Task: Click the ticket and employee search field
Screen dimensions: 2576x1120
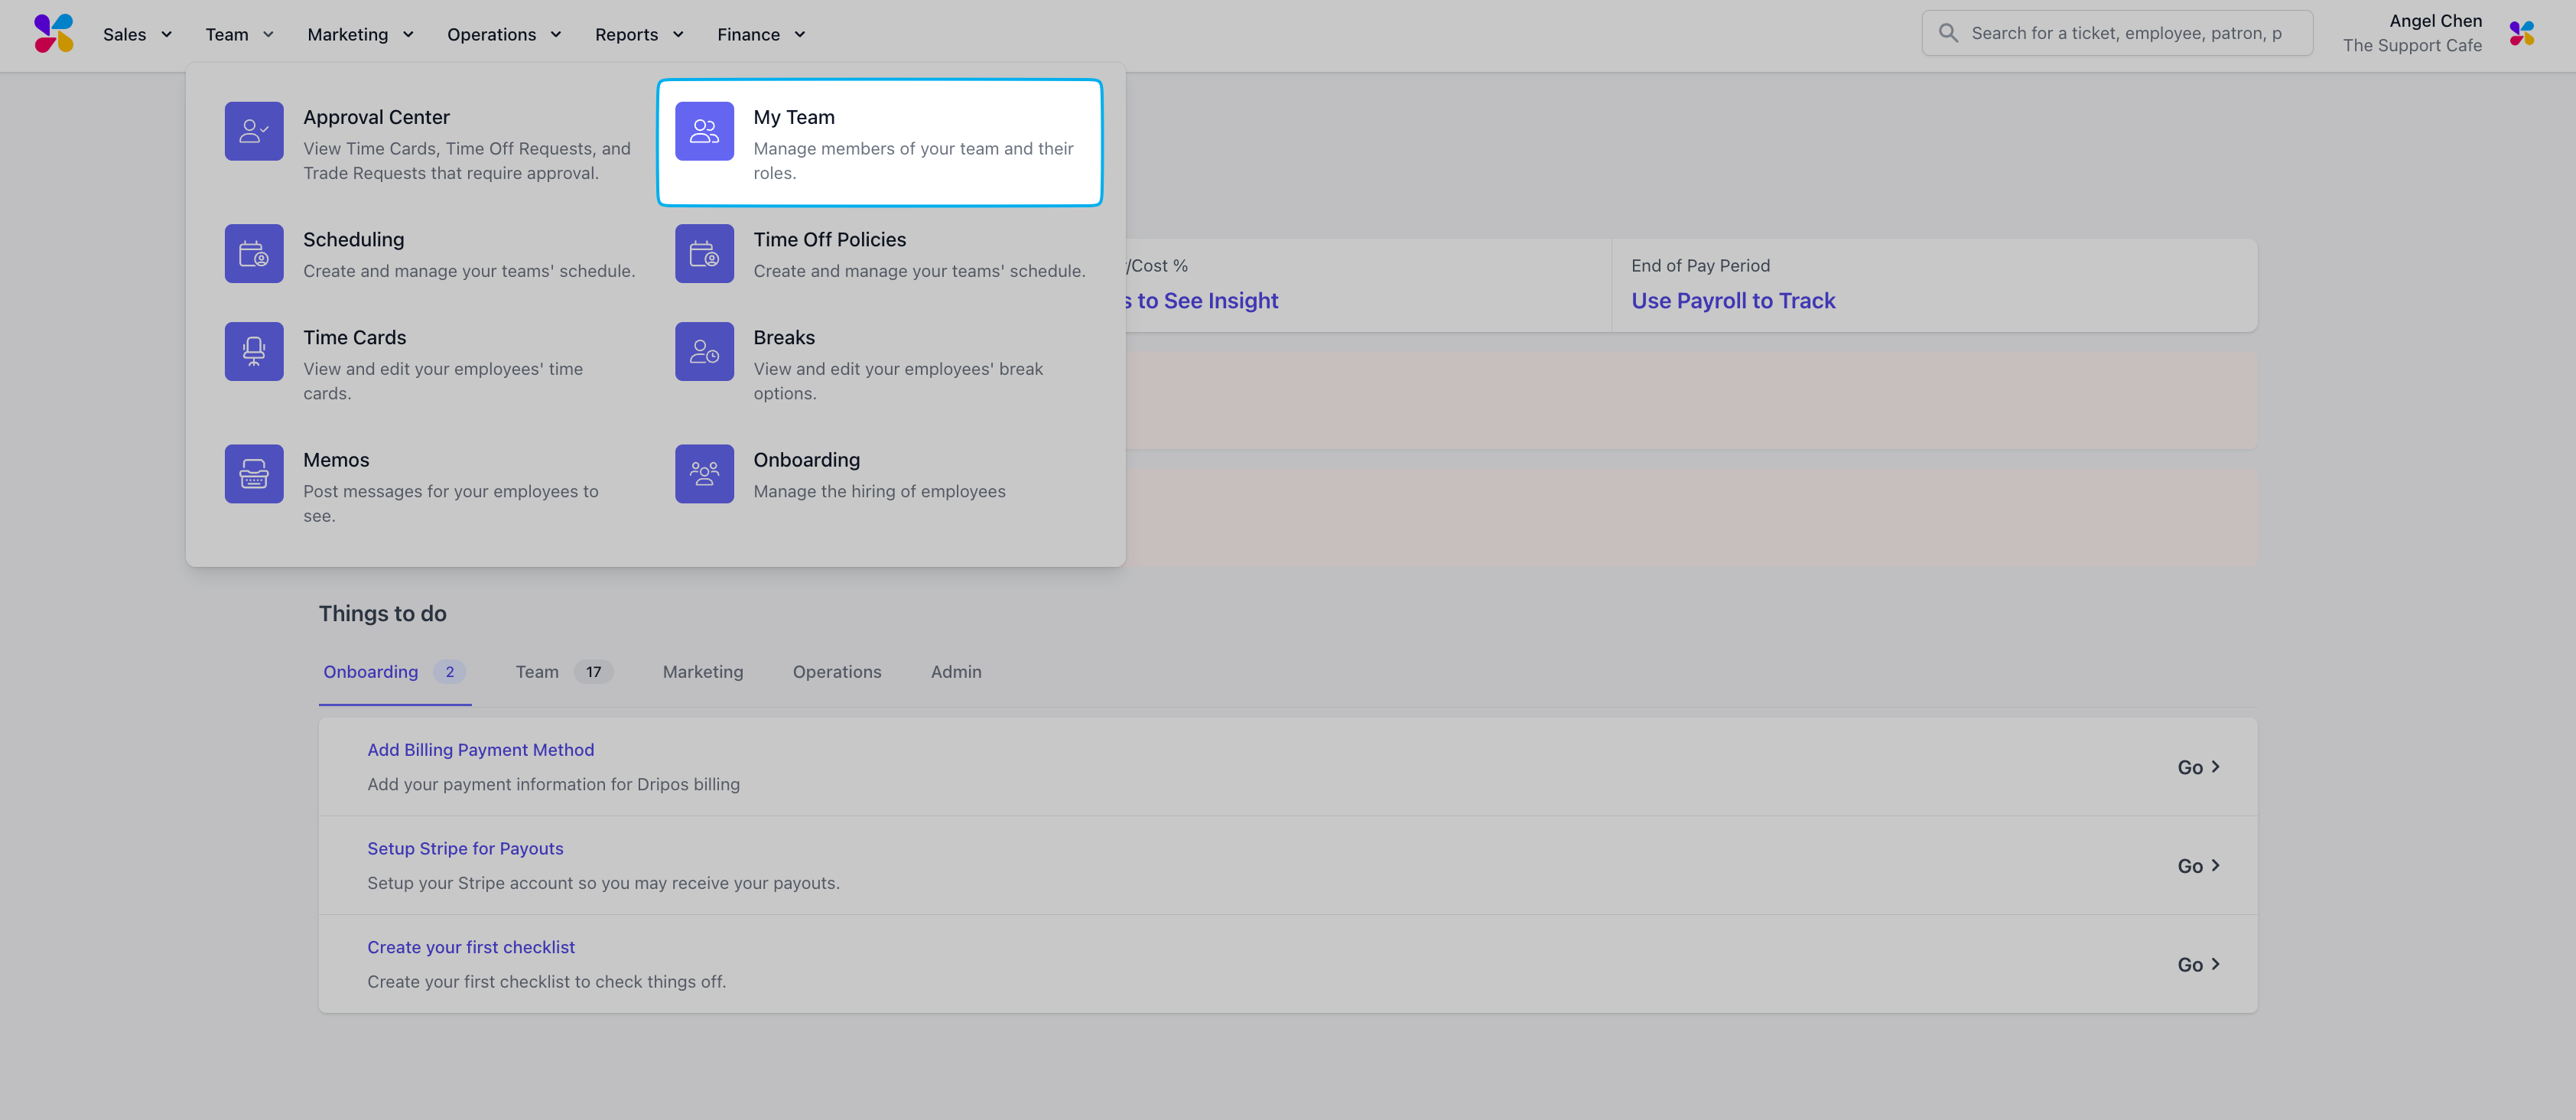Action: click(x=2125, y=34)
